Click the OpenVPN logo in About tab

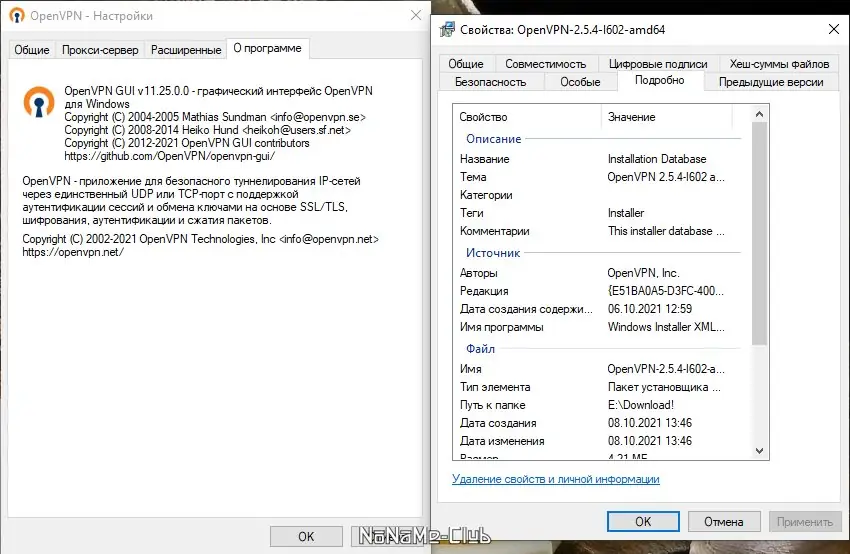pyautogui.click(x=39, y=102)
